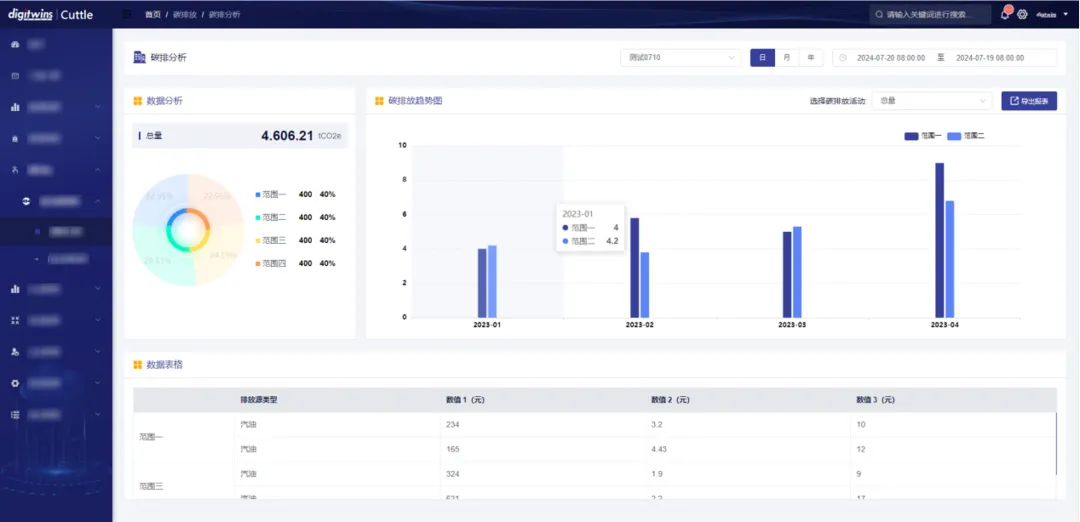1080x522 pixels.
Task: Open the user account menu caret
Action: [1066, 14]
